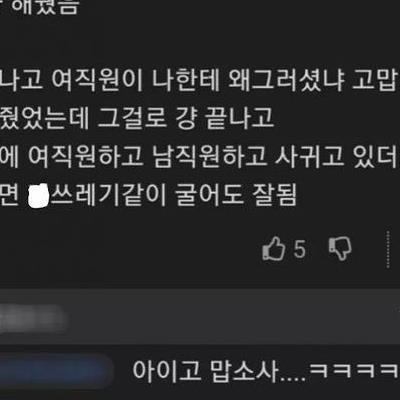
Task: Click the phrase 그걸로 걍 끝나고
Action: click(x=186, y=119)
